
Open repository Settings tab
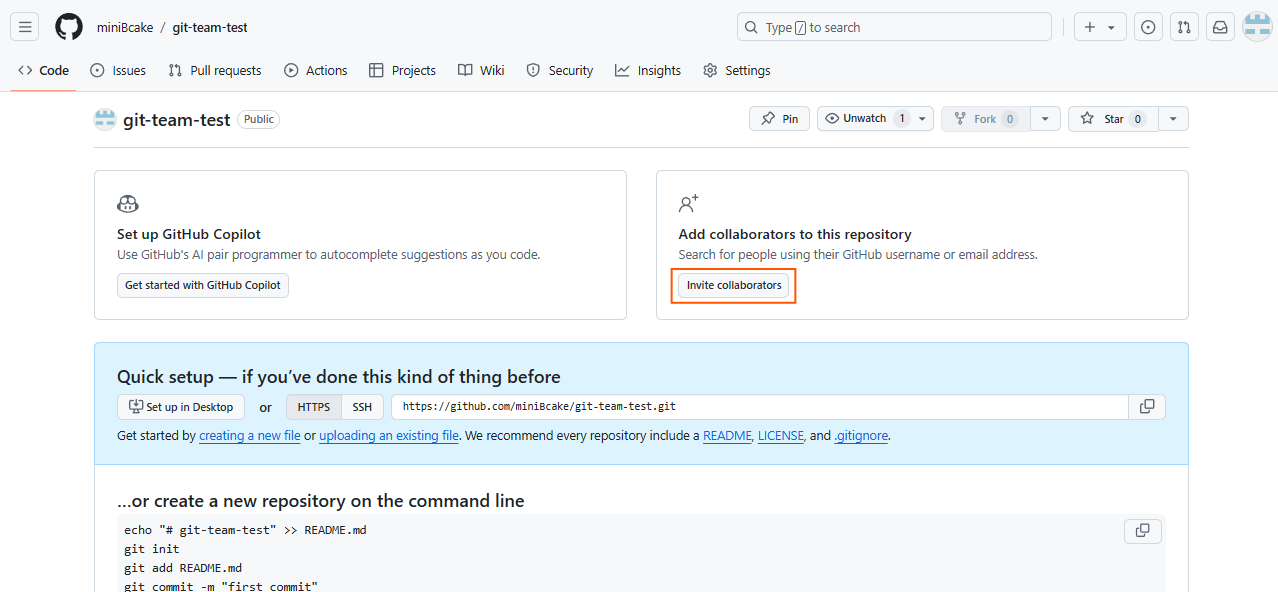[737, 70]
